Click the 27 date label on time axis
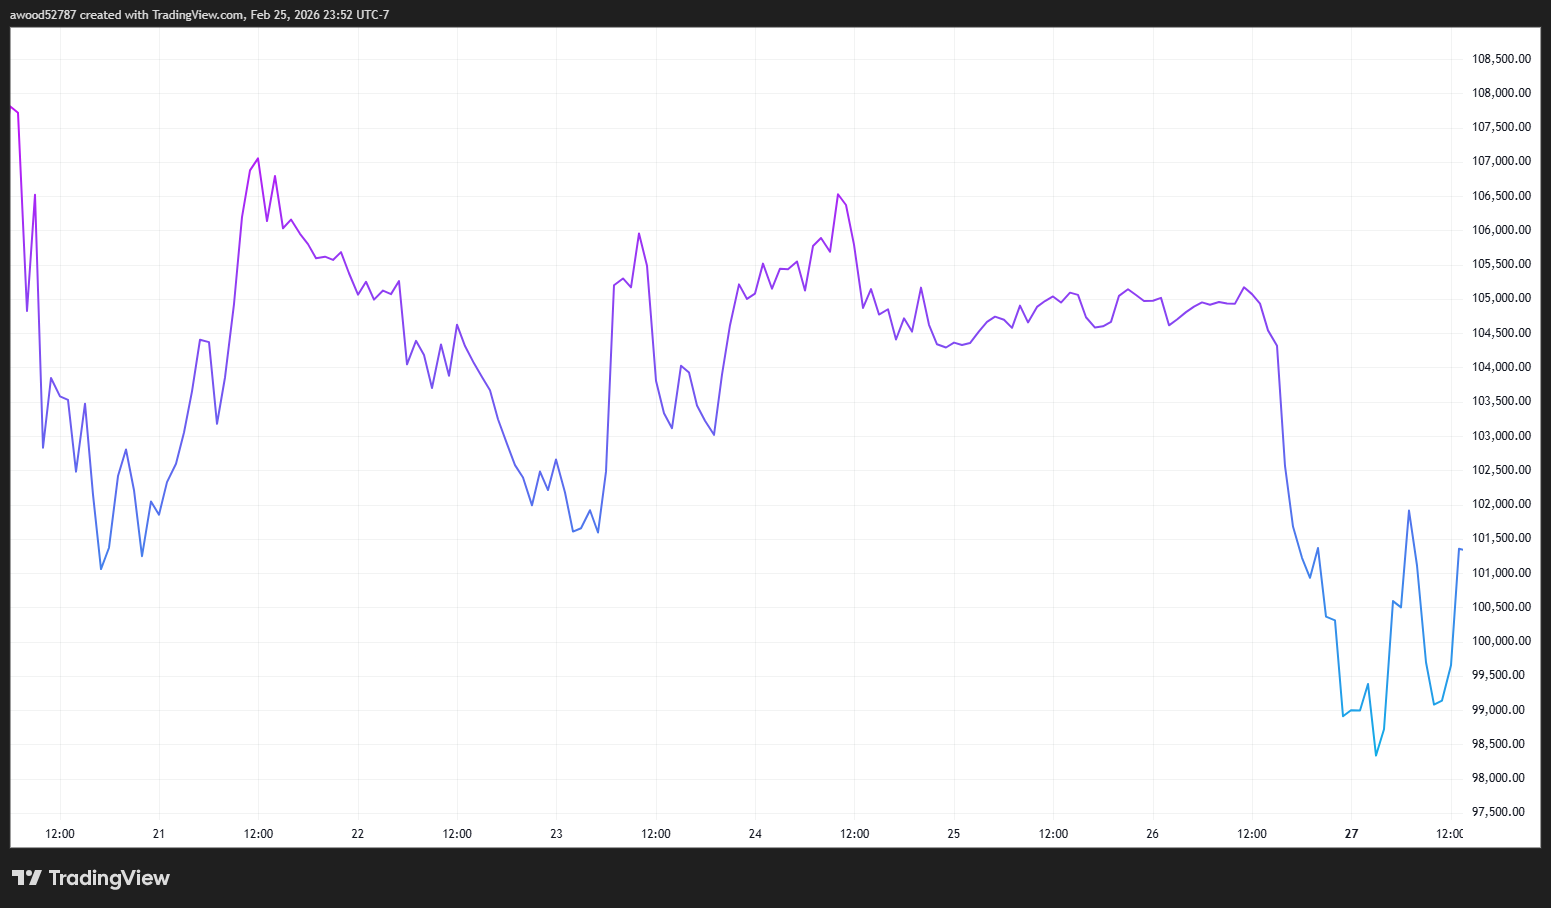This screenshot has width=1551, height=908. (x=1351, y=833)
